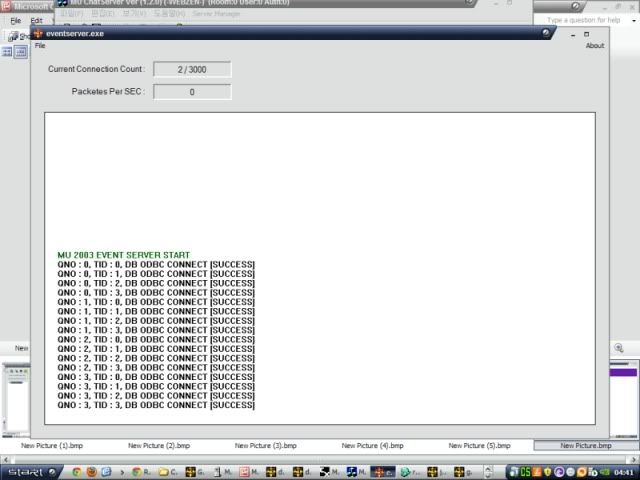This screenshot has height=480, width=640.
Task: Click the Packets Per SEC value field
Action: (x=192, y=92)
